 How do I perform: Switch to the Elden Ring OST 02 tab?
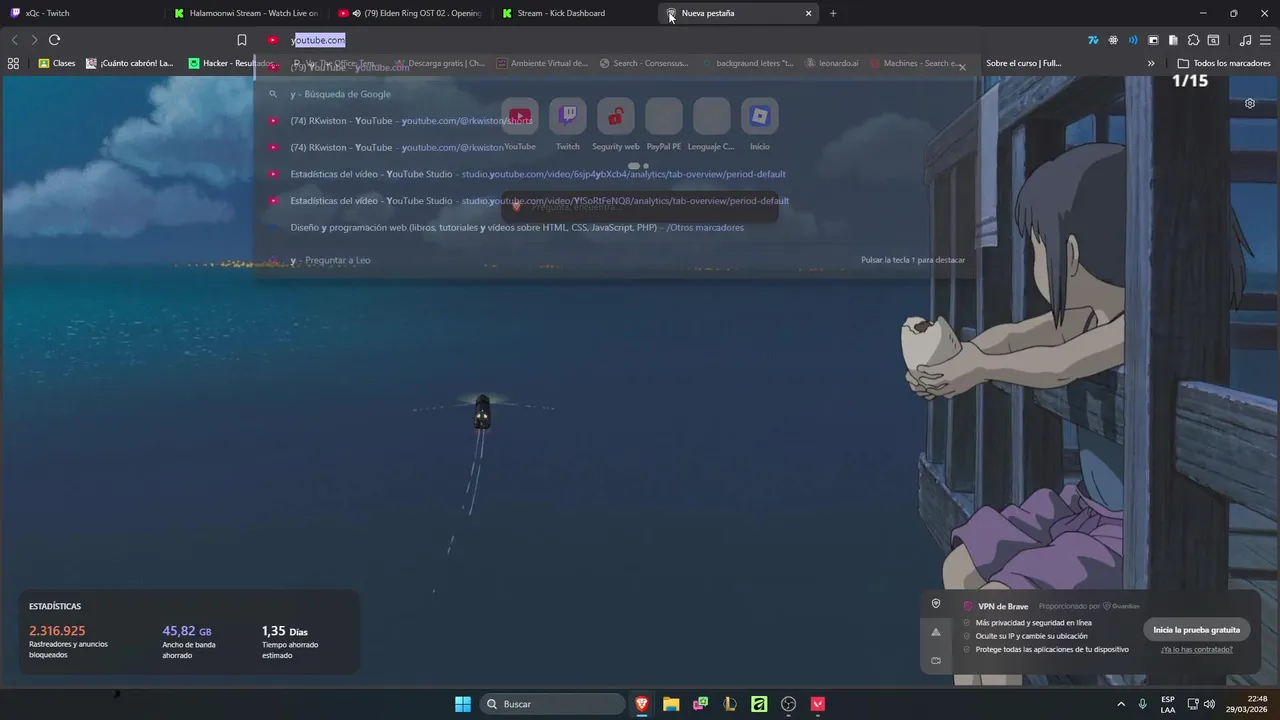[410, 13]
